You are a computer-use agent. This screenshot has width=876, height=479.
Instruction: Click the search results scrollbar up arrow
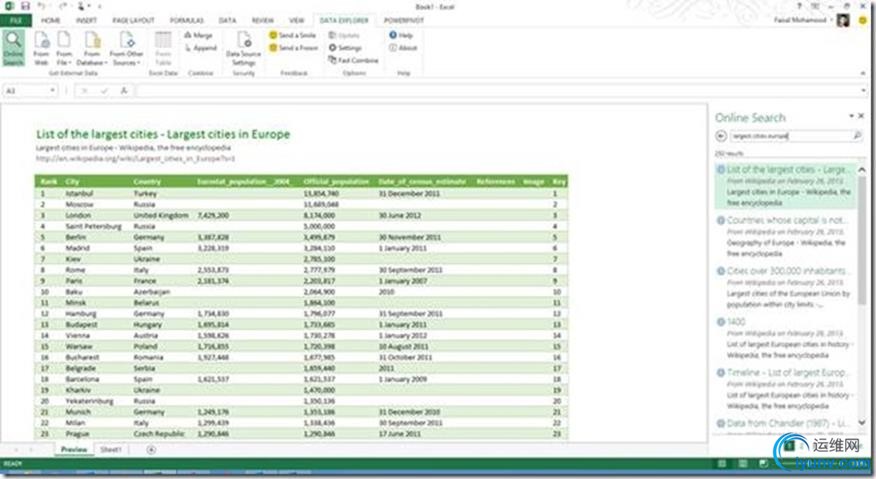(862, 169)
